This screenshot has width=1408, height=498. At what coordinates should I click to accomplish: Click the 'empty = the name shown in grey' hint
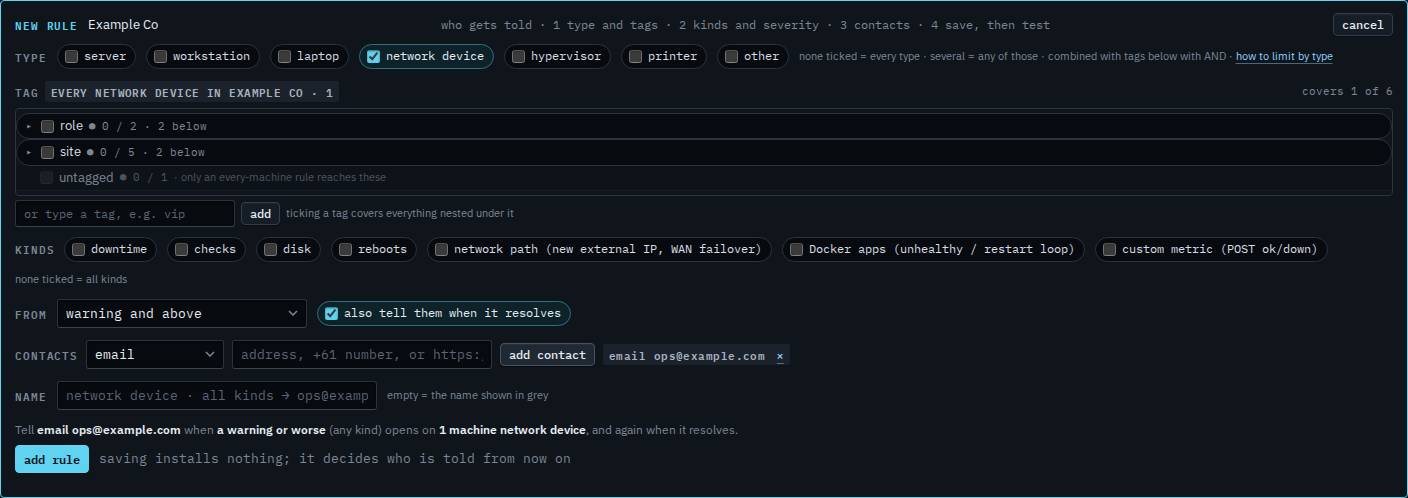tap(467, 396)
